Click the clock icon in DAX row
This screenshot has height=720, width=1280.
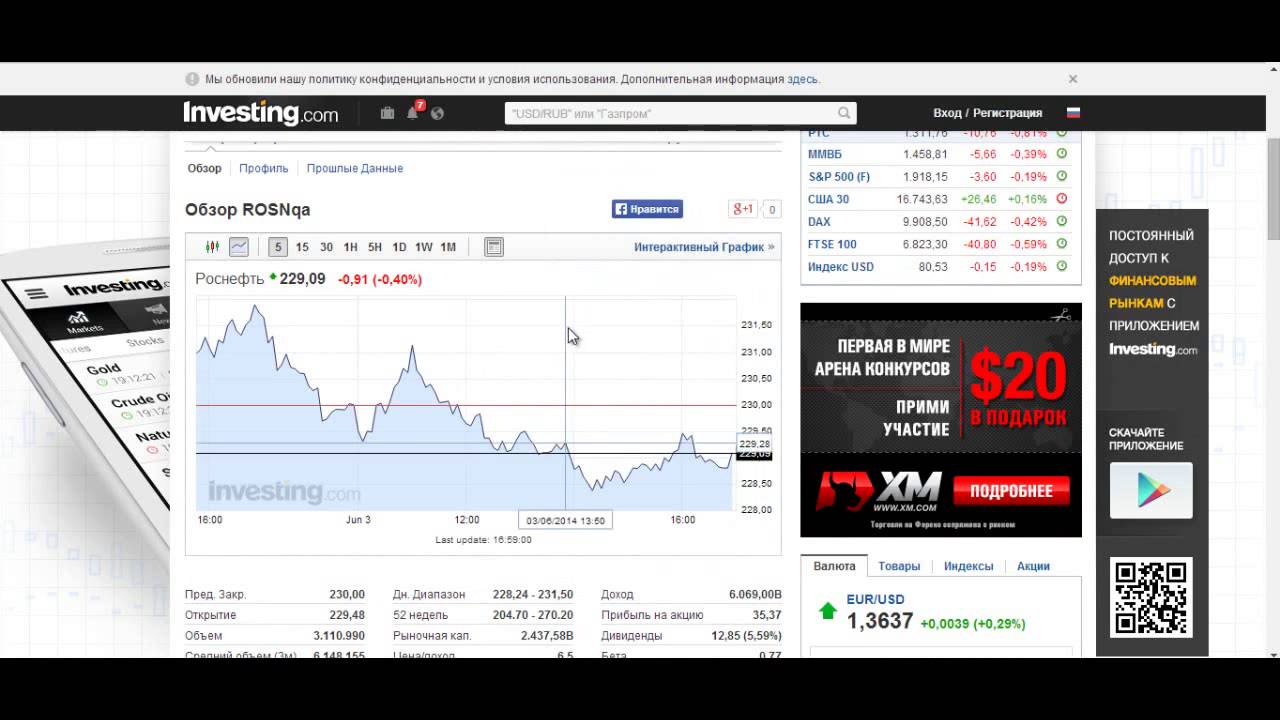coord(1062,222)
